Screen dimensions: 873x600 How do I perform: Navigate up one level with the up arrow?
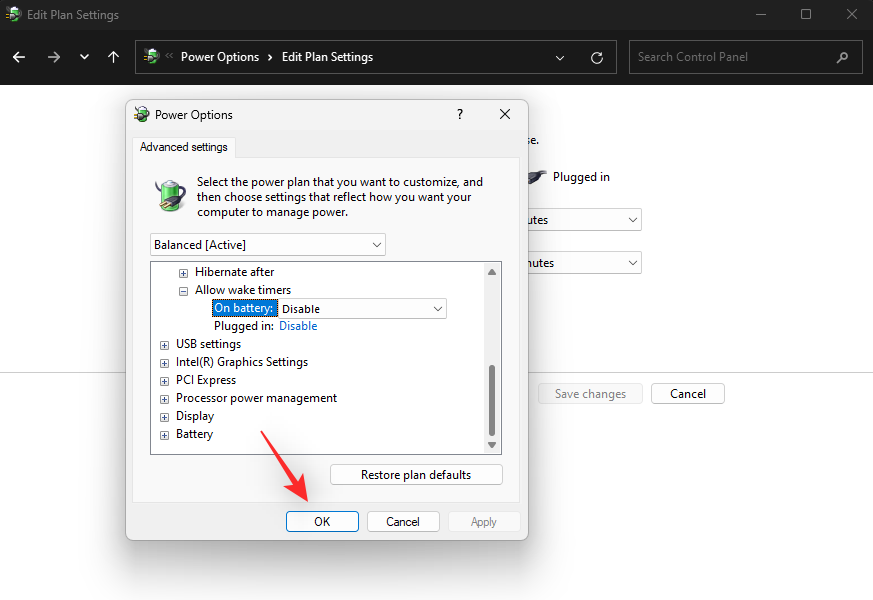click(113, 57)
